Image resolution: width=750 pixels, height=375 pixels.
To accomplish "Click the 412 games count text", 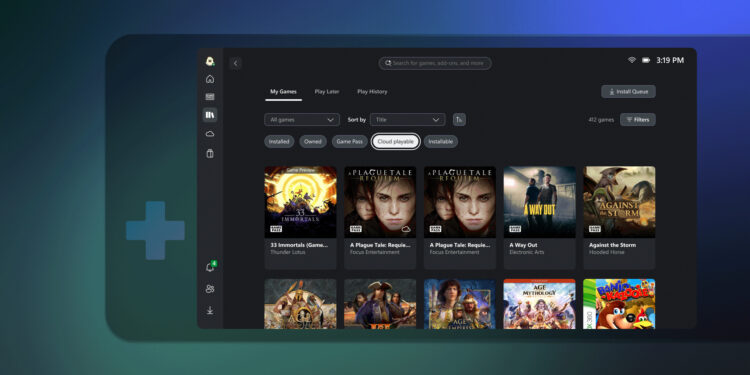I will tap(601, 120).
